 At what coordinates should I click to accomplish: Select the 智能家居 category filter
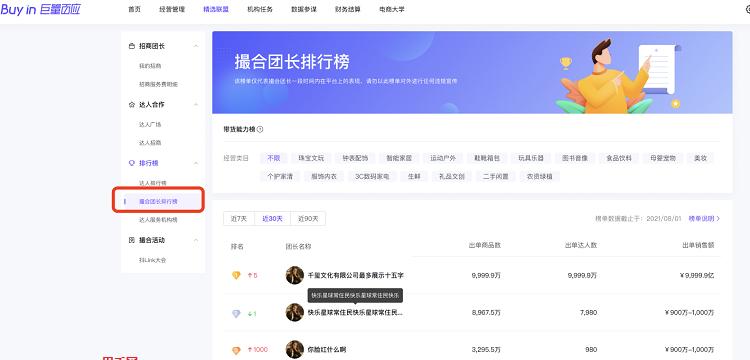tap(399, 158)
